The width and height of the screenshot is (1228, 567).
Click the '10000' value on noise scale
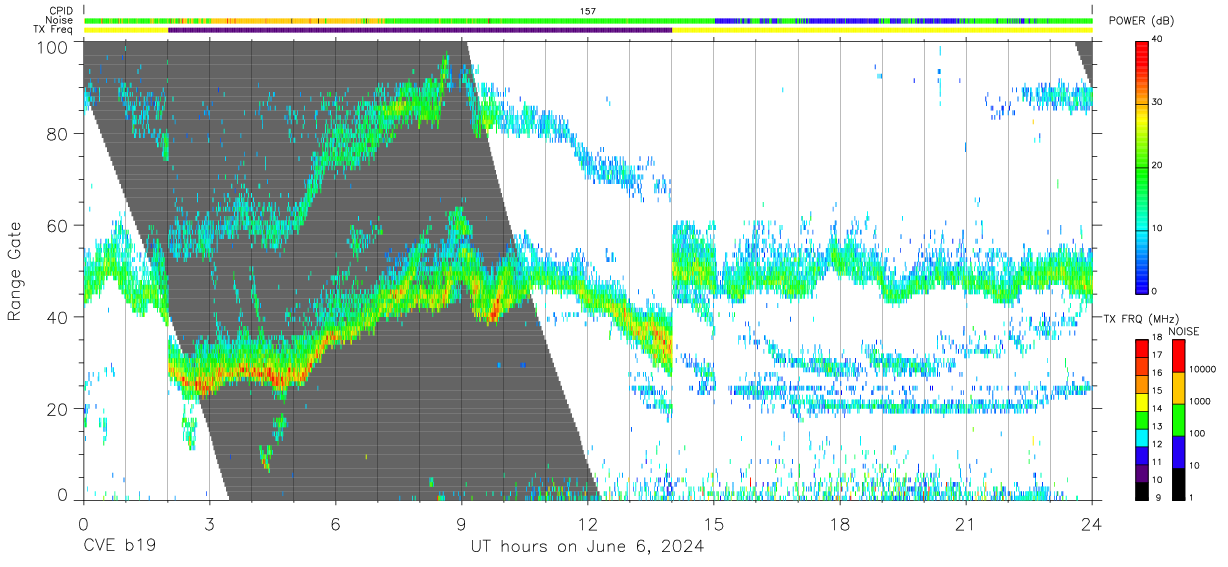[x=1202, y=369]
